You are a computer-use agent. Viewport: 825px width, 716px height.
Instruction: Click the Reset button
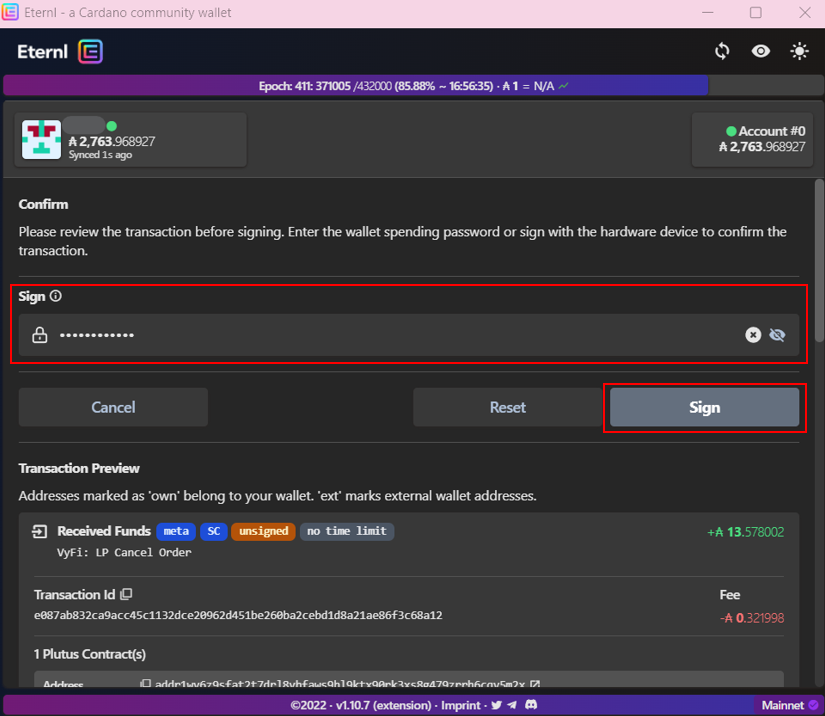coord(507,407)
